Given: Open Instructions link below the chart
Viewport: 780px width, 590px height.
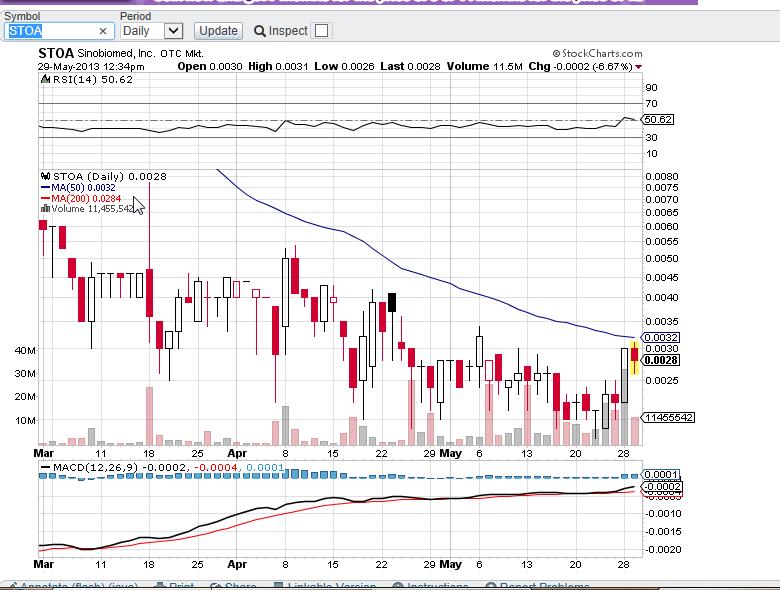Looking at the screenshot, I should tap(430, 586).
